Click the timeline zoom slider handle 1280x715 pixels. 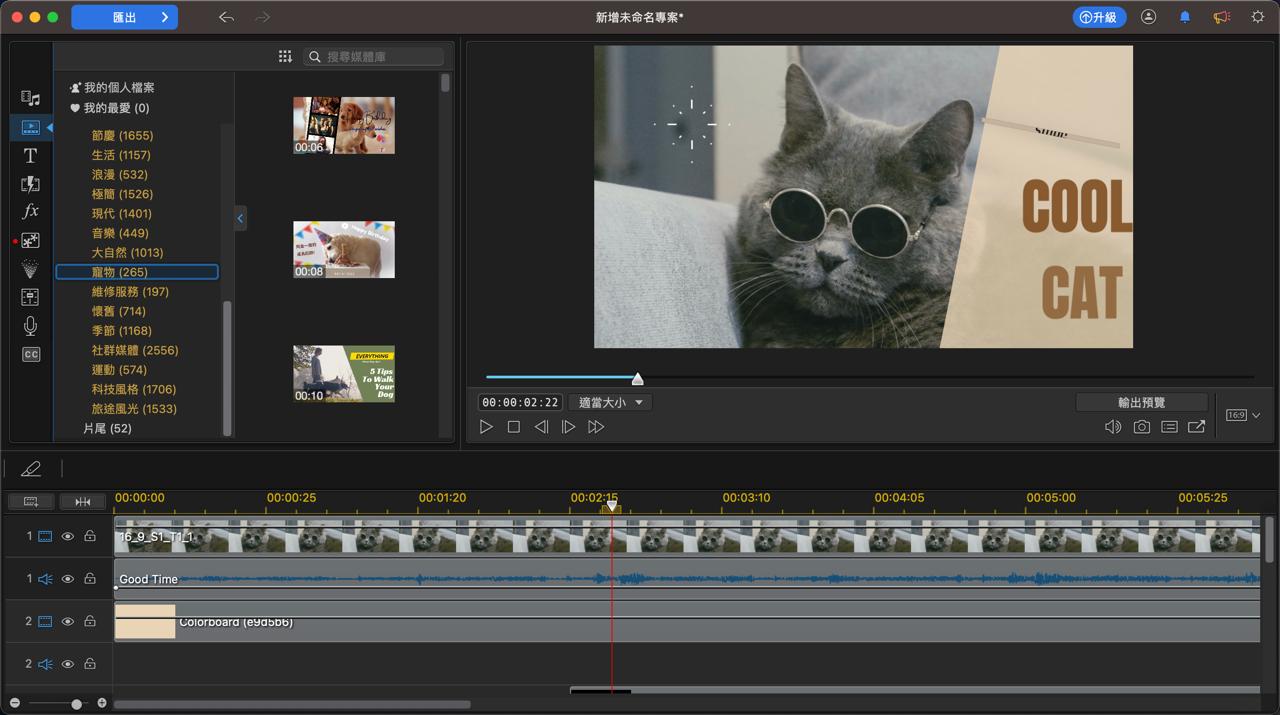(76, 704)
